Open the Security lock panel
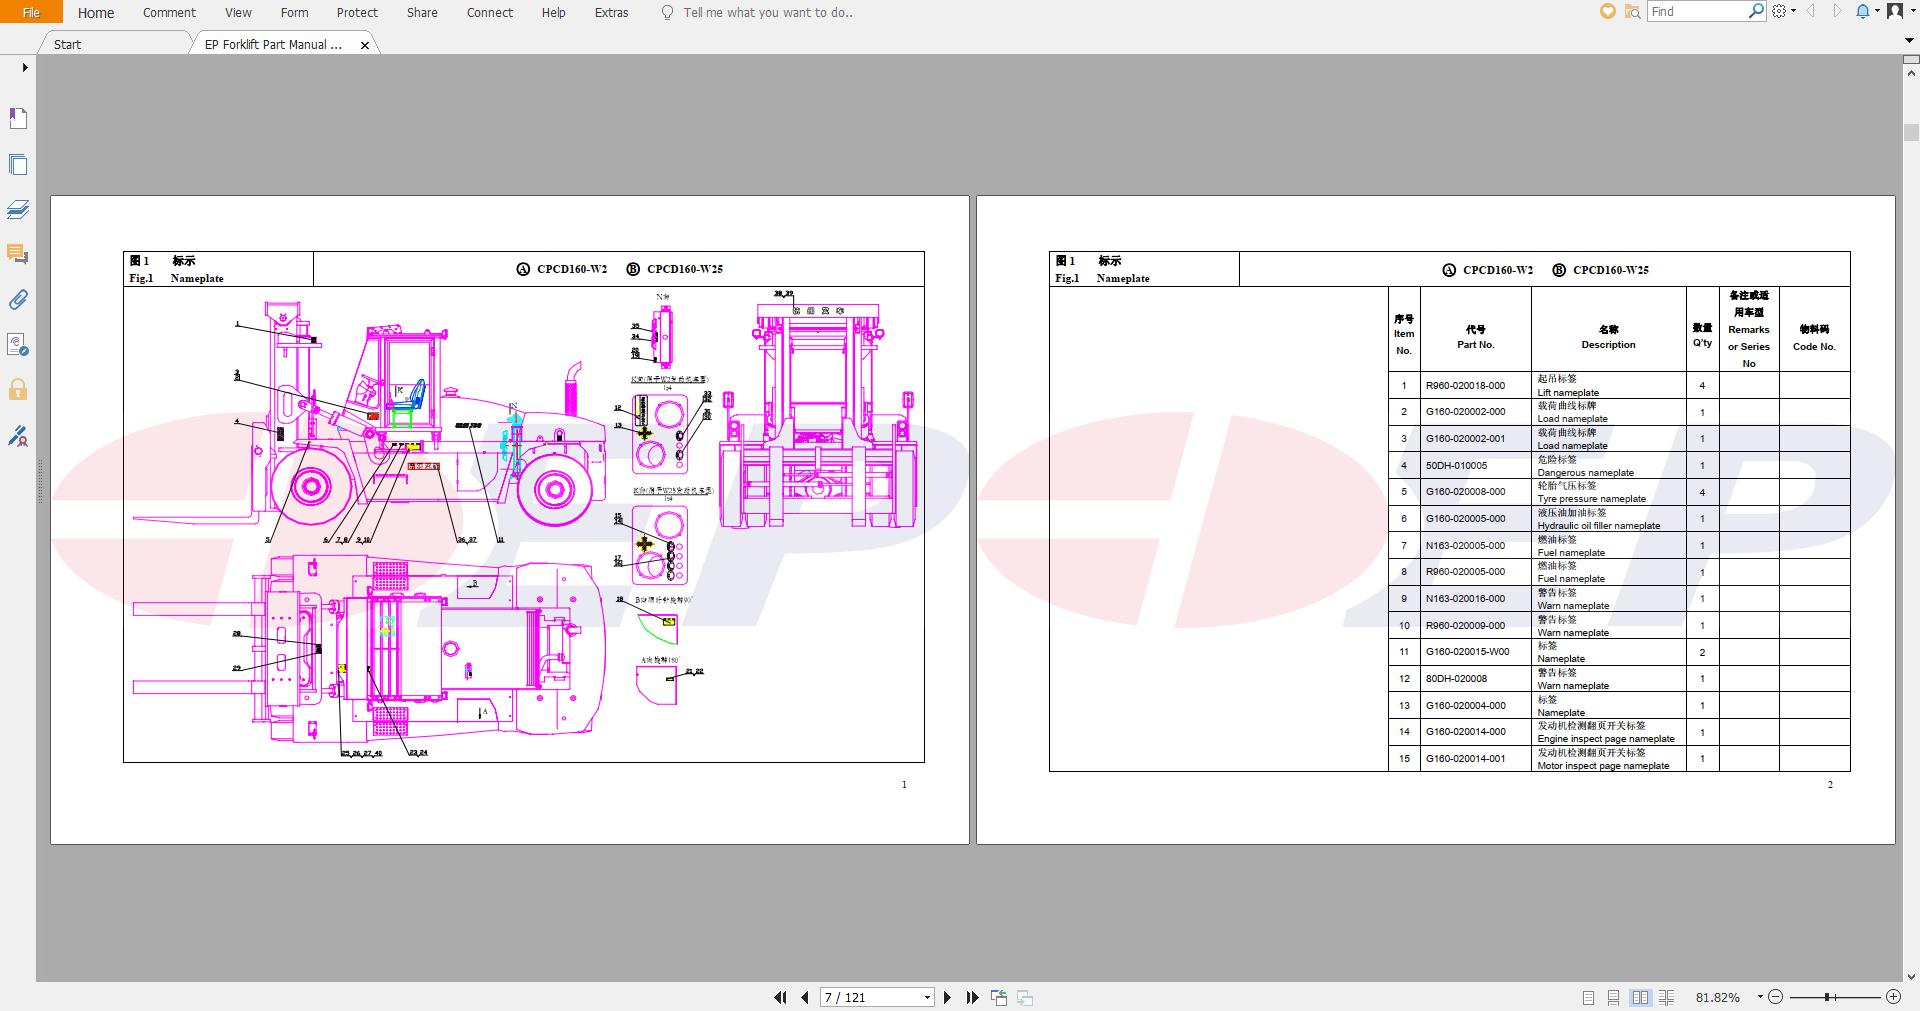This screenshot has height=1011, width=1920. tap(18, 389)
